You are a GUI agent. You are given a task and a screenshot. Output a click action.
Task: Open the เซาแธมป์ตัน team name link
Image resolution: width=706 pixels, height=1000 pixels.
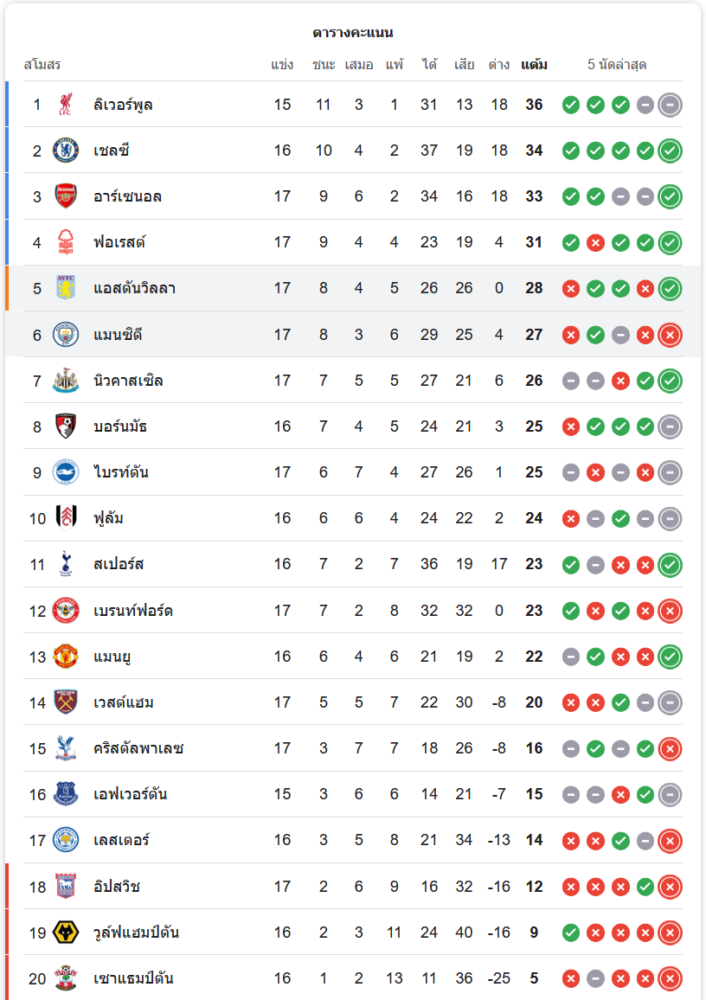136,978
